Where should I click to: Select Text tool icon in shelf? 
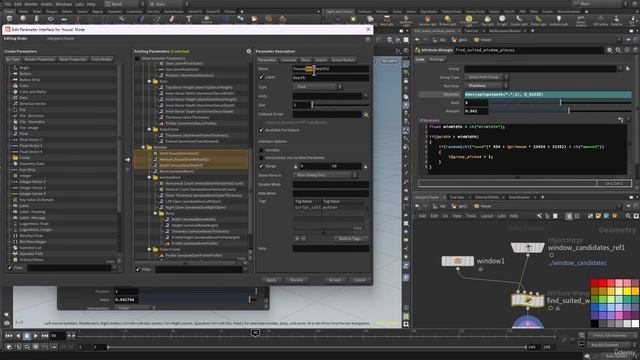tap(189, 19)
